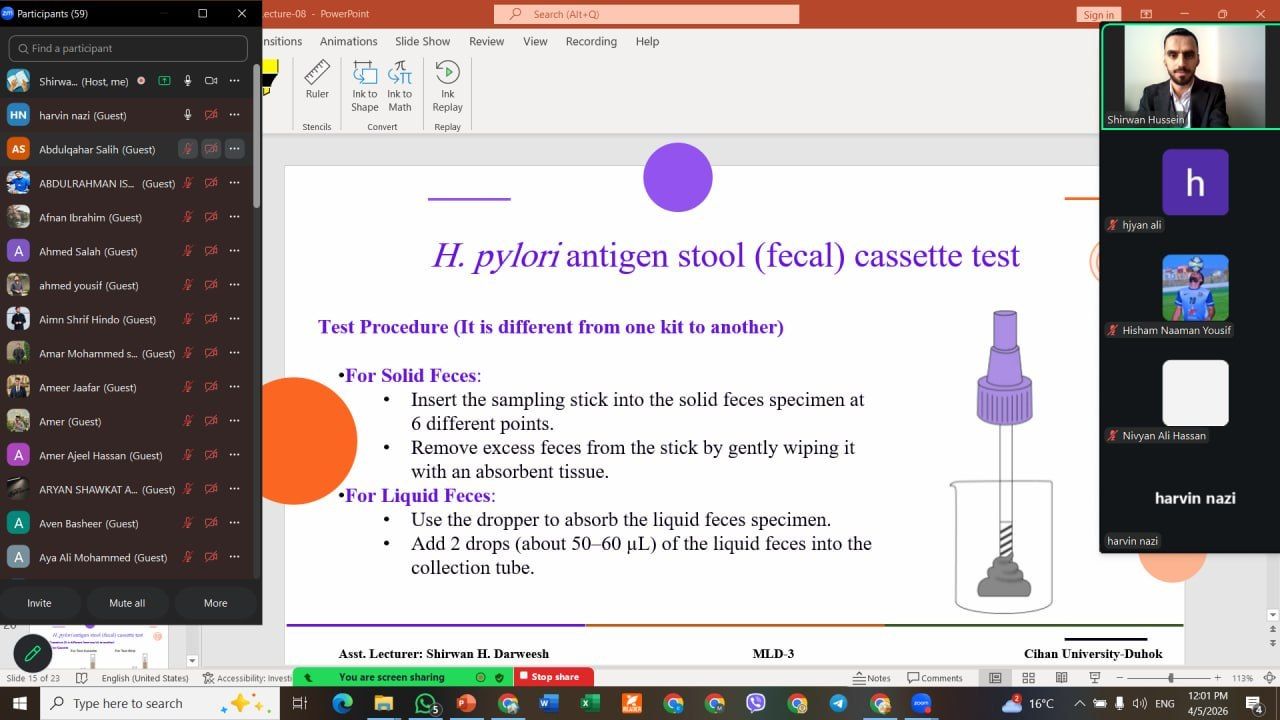
Task: Open Reading View from status bar
Action: (x=1061, y=678)
